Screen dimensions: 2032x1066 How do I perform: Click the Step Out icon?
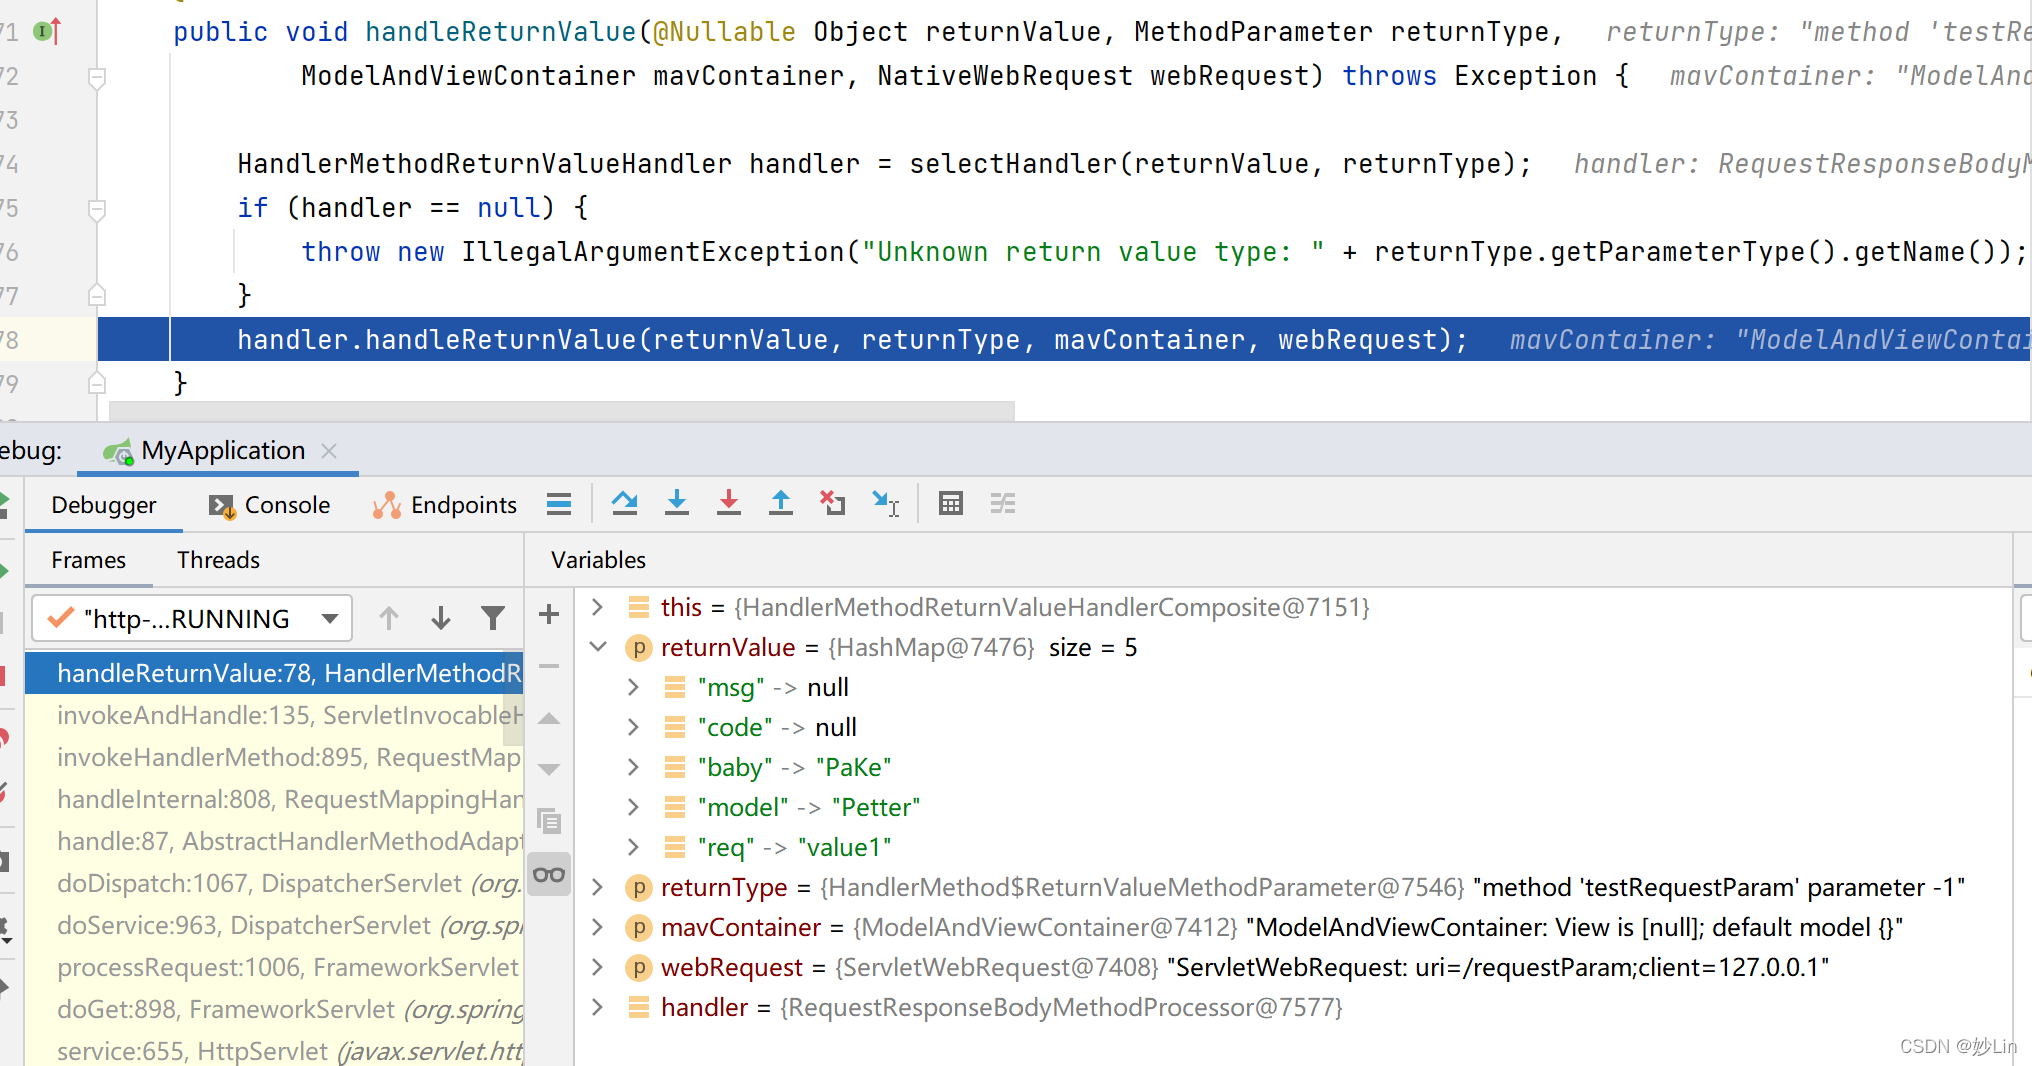point(781,503)
